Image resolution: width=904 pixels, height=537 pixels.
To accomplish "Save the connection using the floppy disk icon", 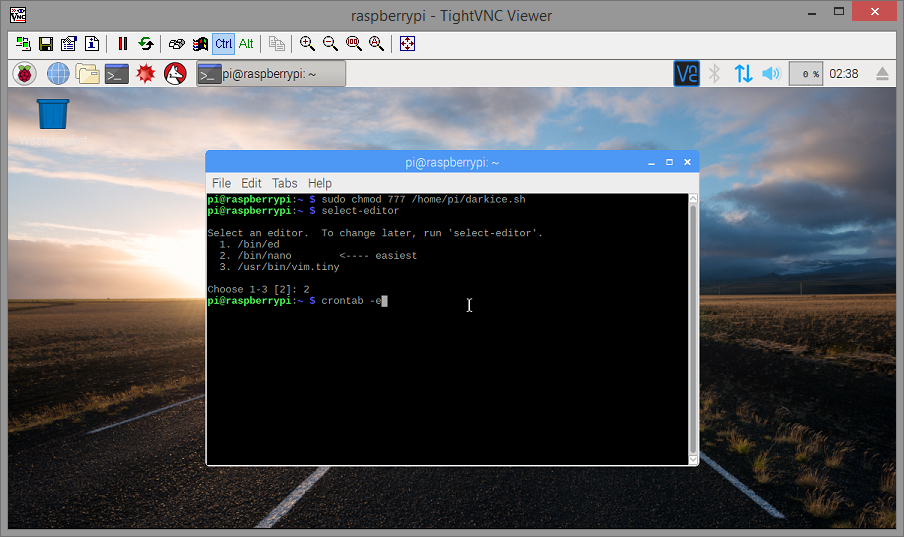I will (x=46, y=44).
